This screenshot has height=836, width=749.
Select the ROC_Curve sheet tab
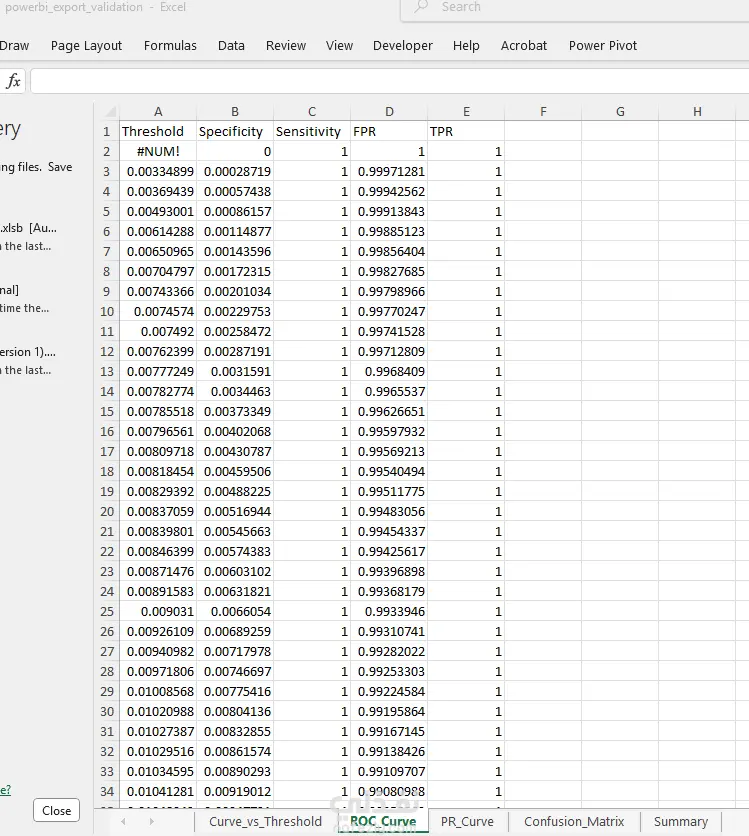click(x=383, y=822)
